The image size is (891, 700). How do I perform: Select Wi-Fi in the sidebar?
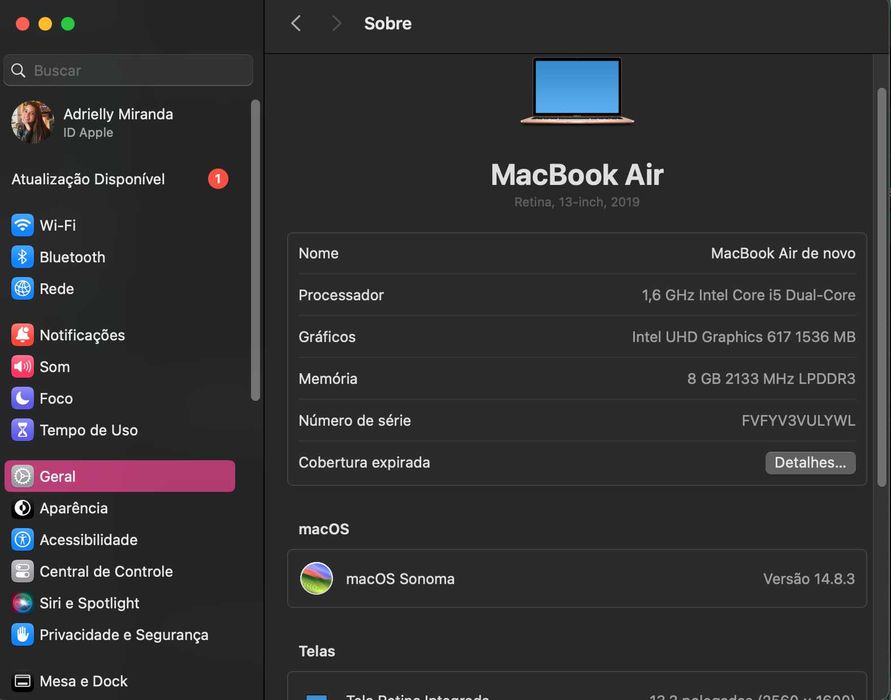click(x=119, y=225)
